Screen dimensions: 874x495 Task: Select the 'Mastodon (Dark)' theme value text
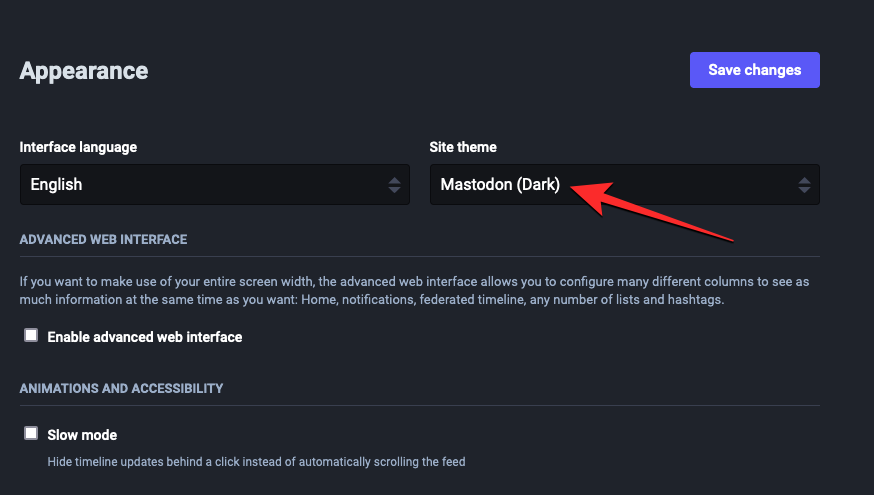[x=500, y=185]
